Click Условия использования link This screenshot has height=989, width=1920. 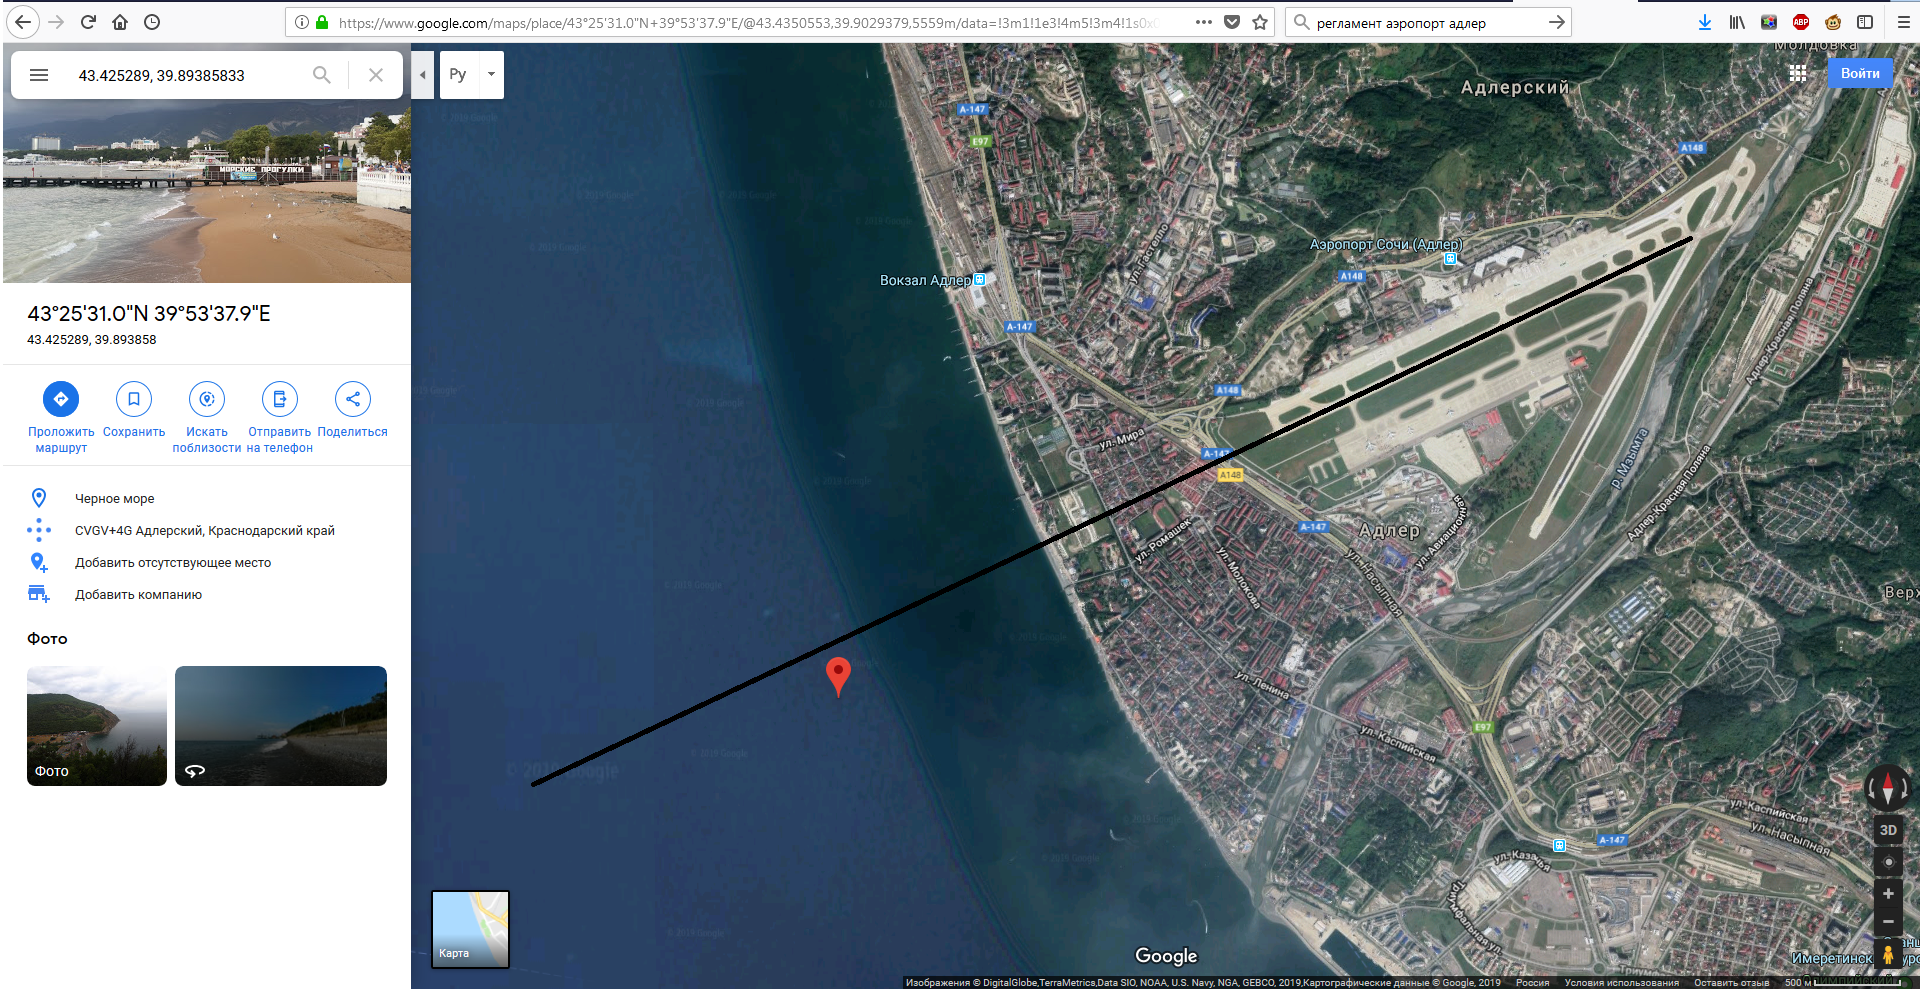click(1621, 983)
